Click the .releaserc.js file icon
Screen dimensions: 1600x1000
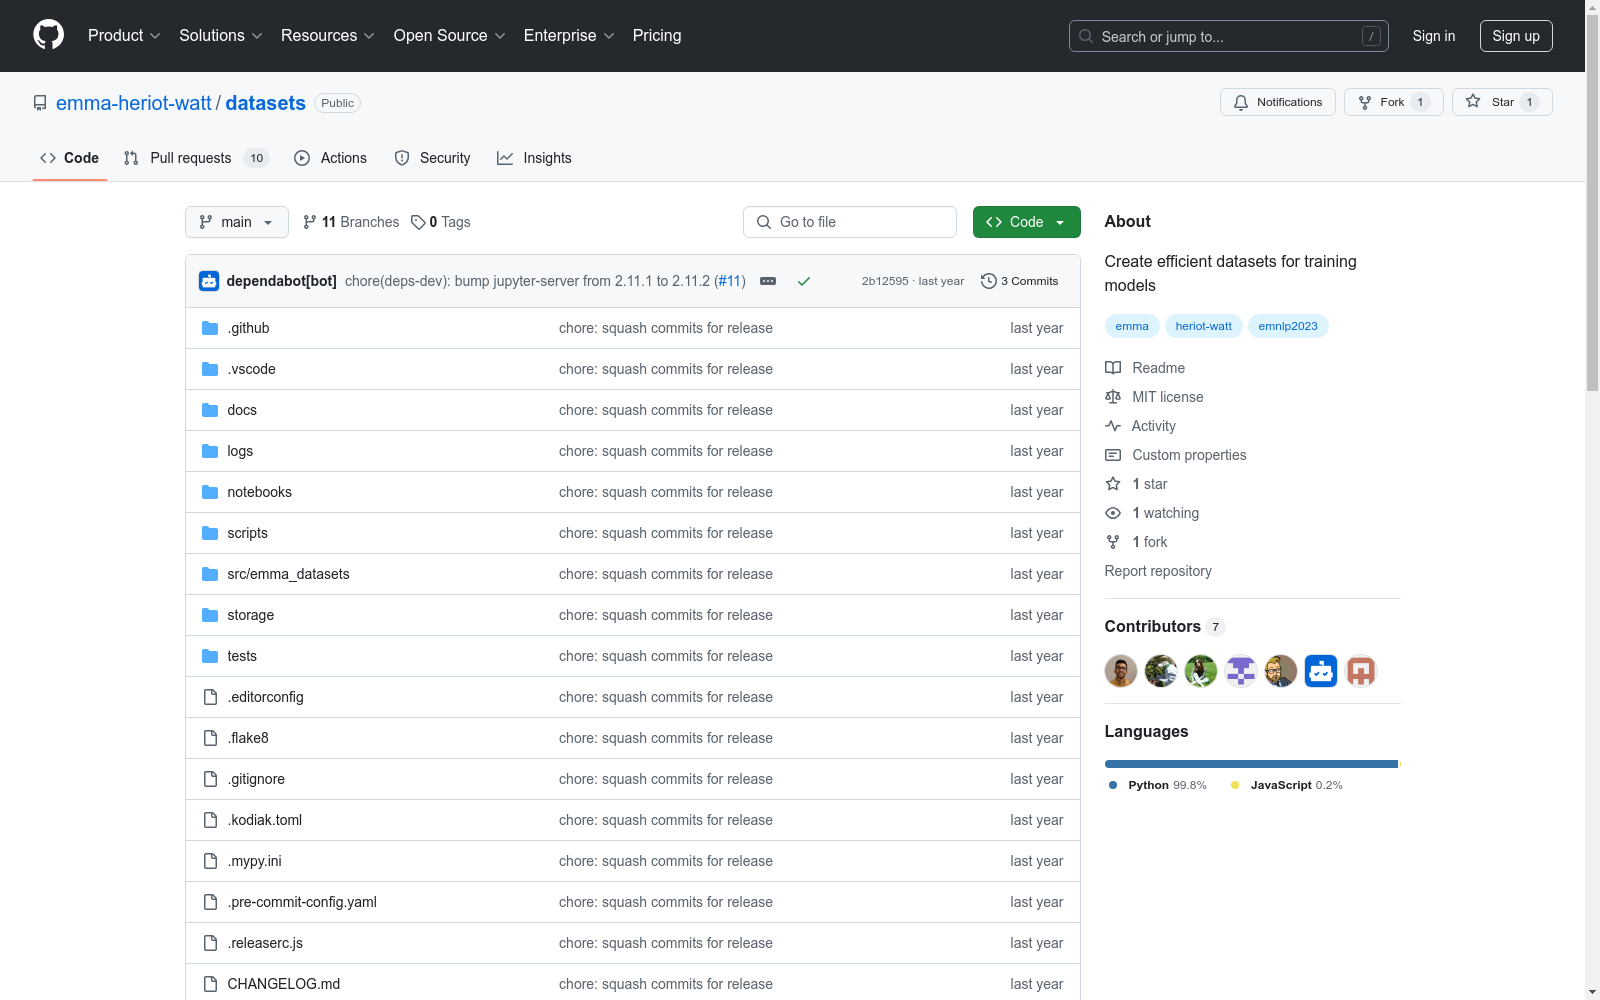(210, 943)
